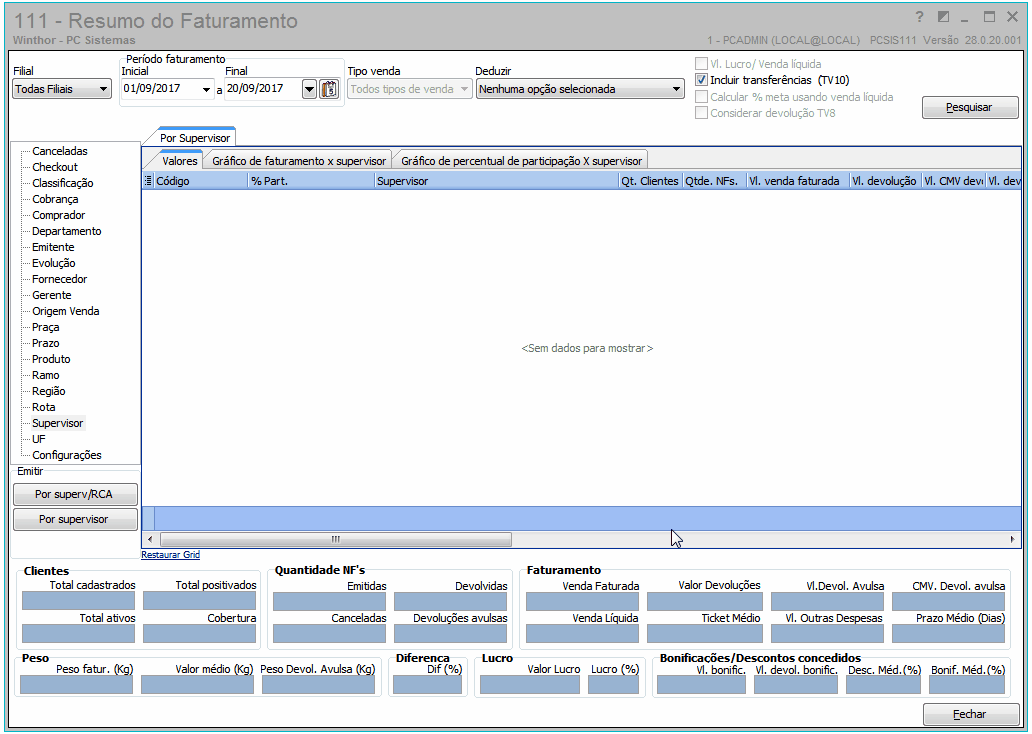
Task: Select Evolução in the tree
Action: [54, 263]
